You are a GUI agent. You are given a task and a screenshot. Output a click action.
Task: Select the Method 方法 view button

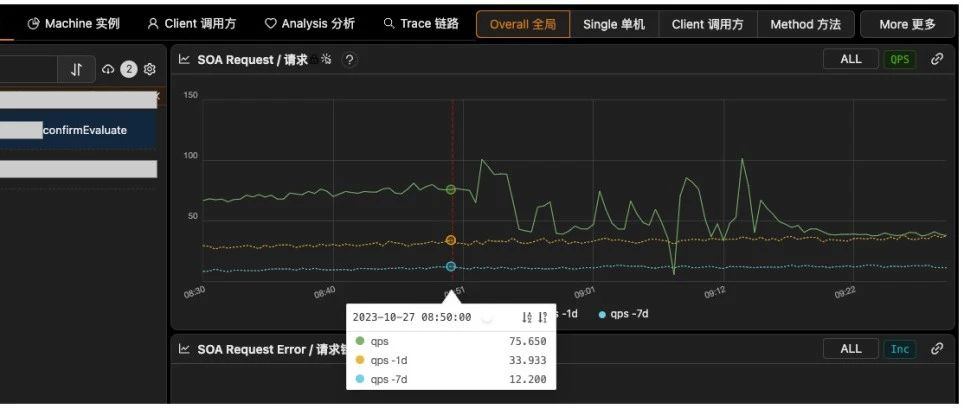805,24
